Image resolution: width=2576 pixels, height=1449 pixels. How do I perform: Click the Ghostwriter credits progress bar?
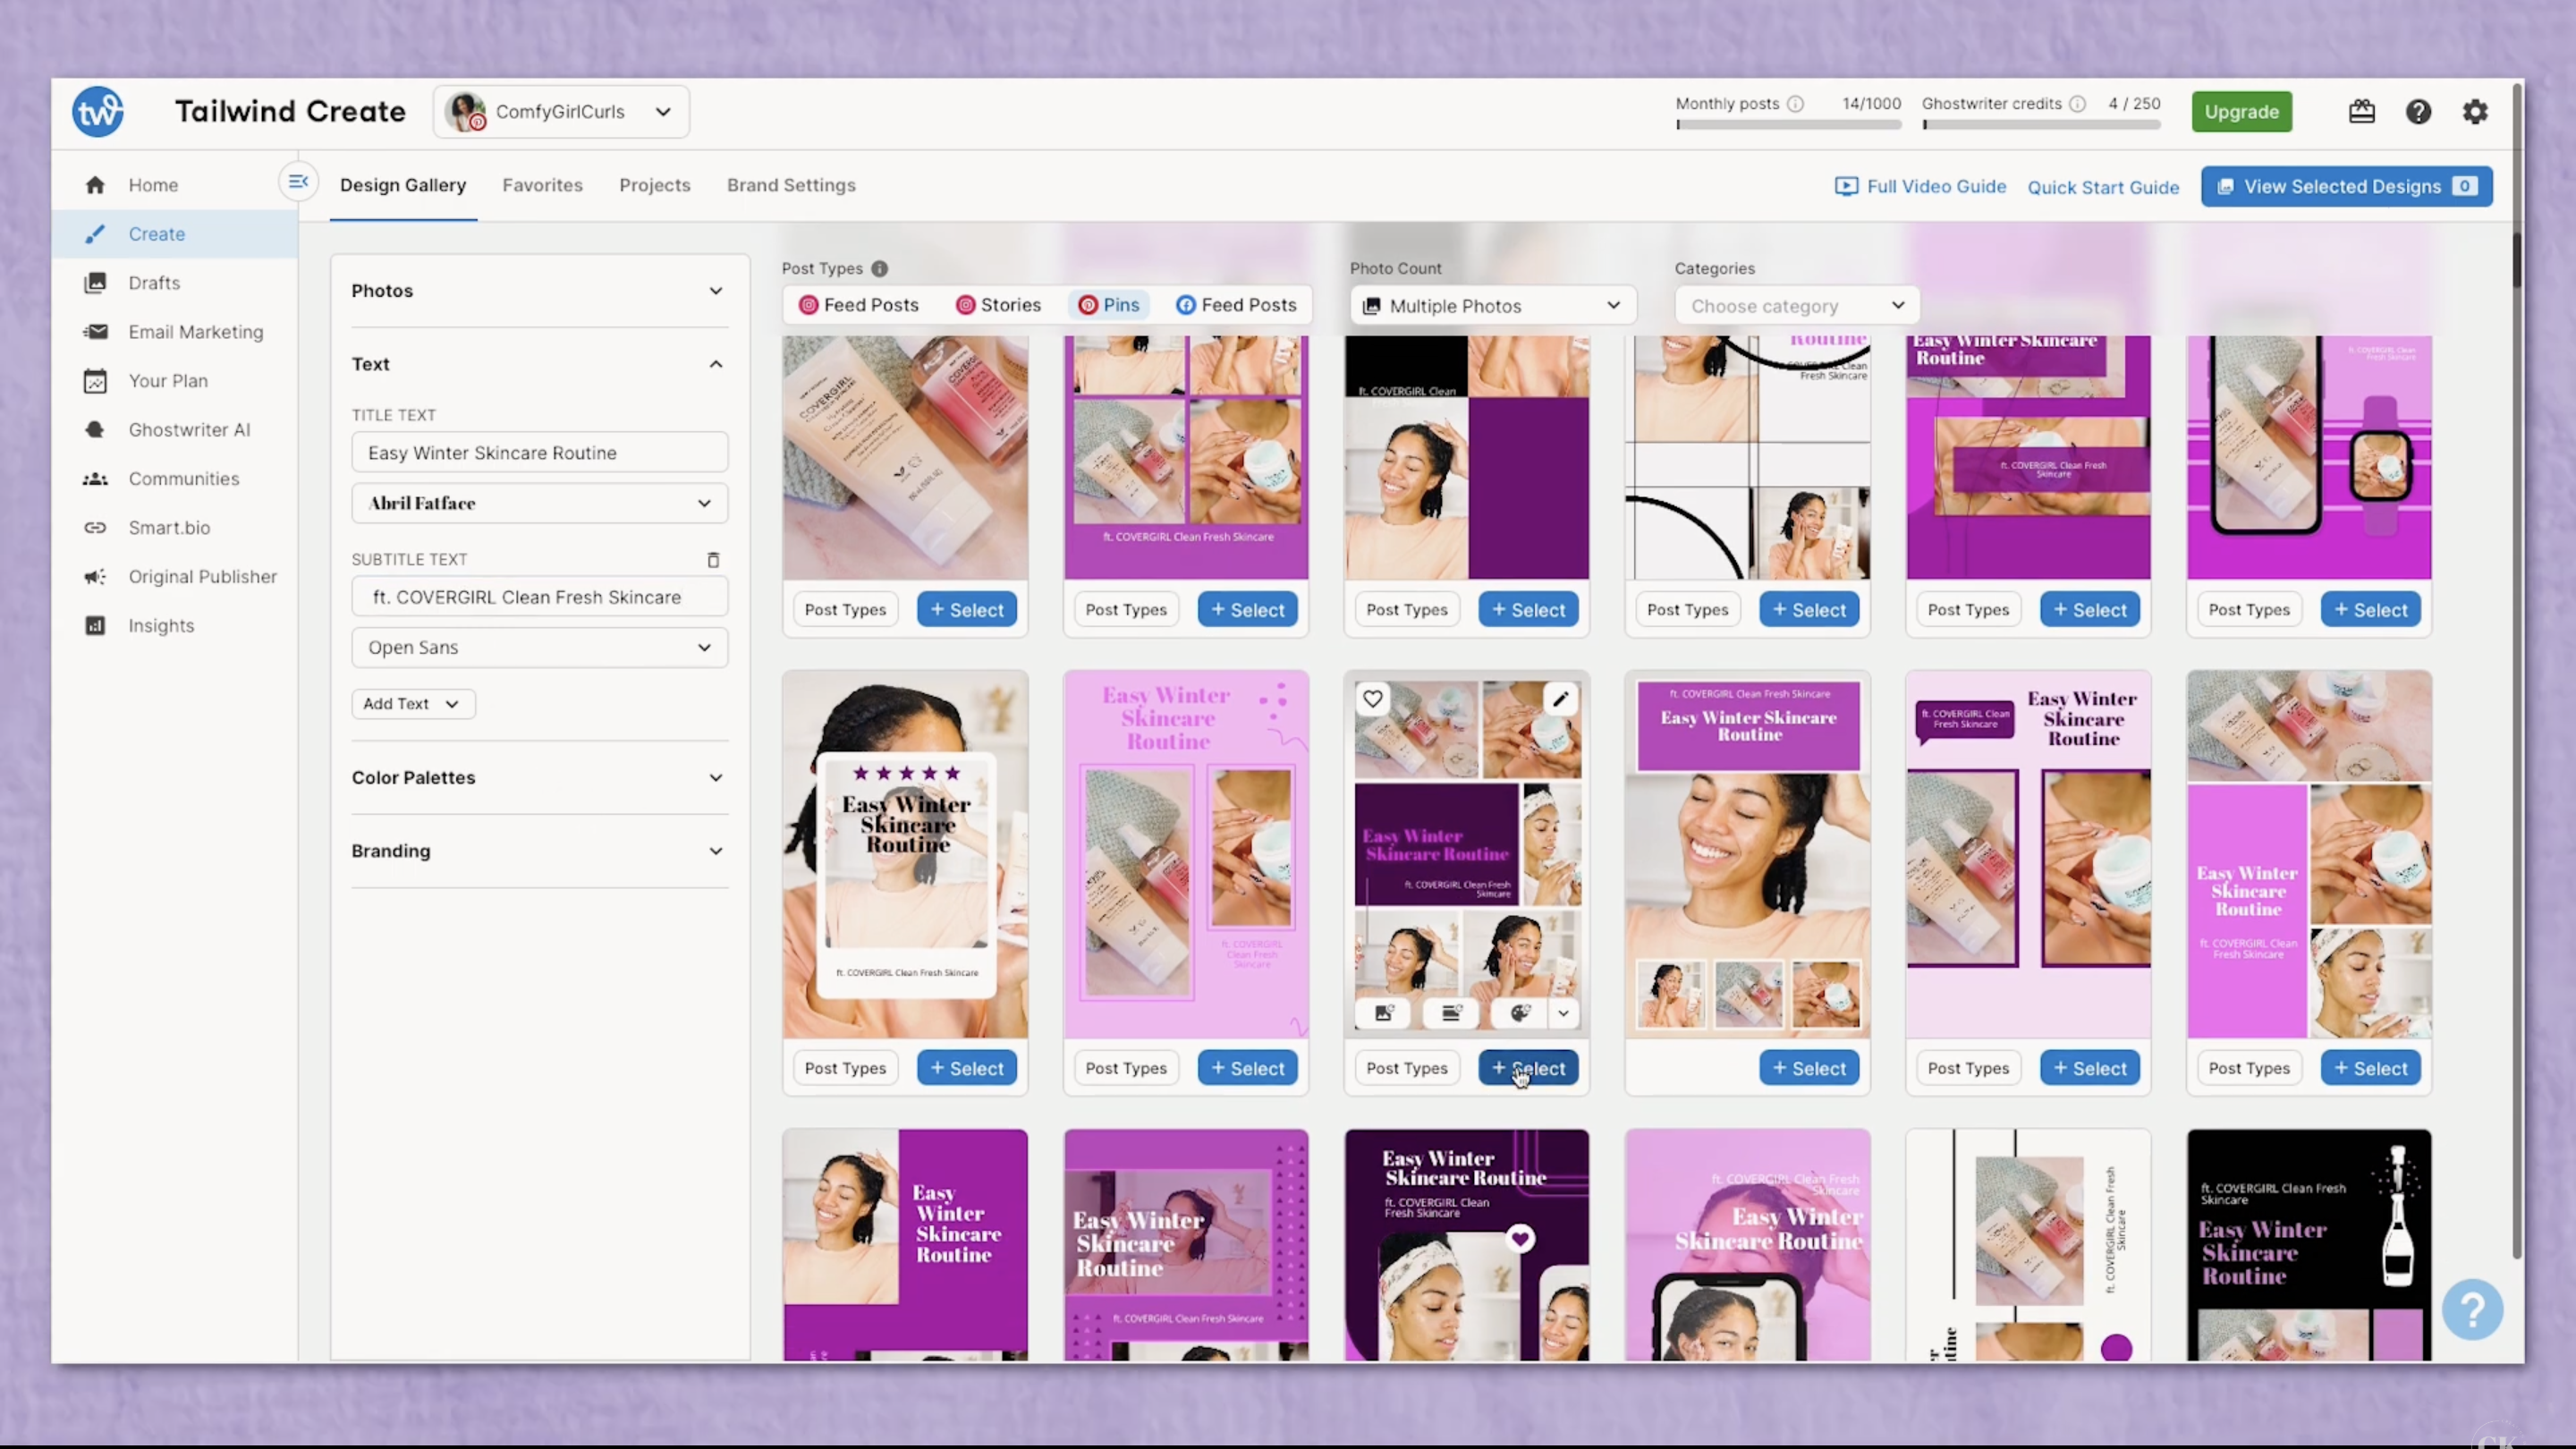click(x=2041, y=125)
